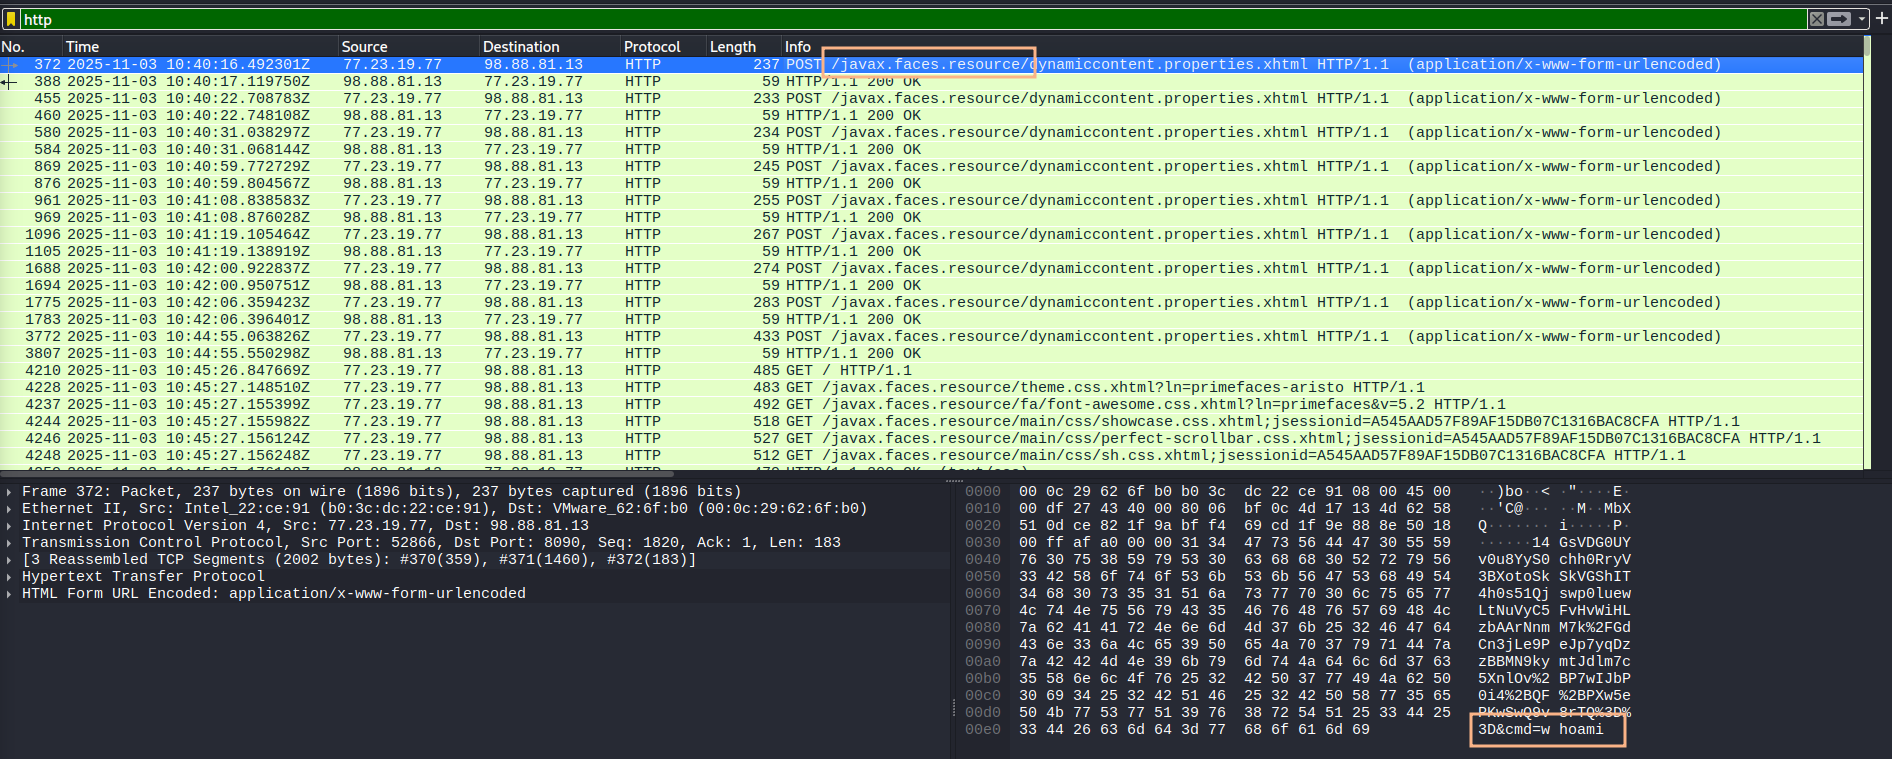Sort by the Info column header
This screenshot has height=759, width=1892.
click(1322, 47)
